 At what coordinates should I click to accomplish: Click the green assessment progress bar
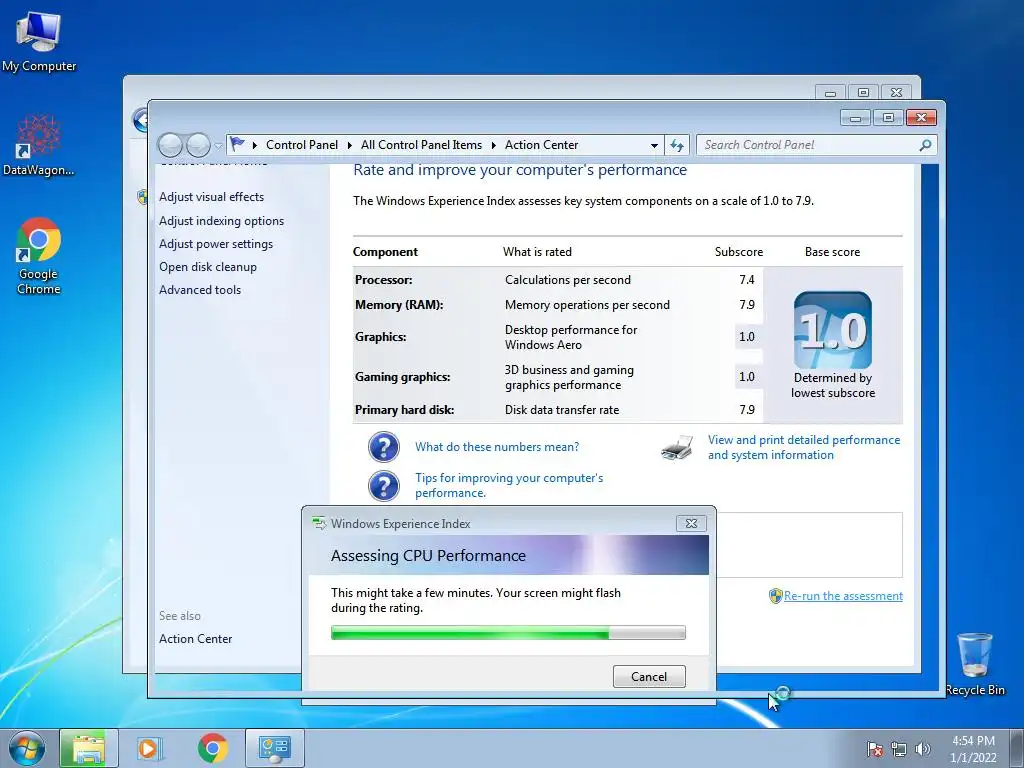tap(508, 632)
